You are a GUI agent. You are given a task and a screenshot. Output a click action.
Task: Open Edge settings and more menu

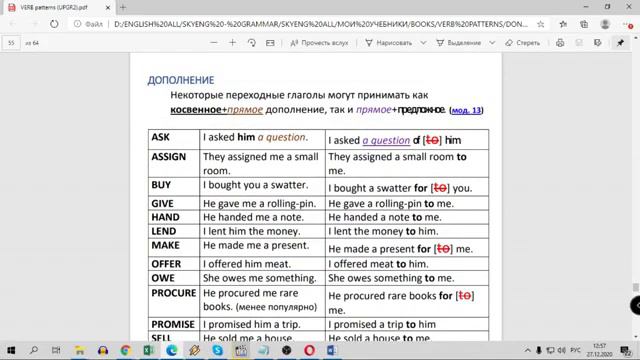click(x=627, y=24)
